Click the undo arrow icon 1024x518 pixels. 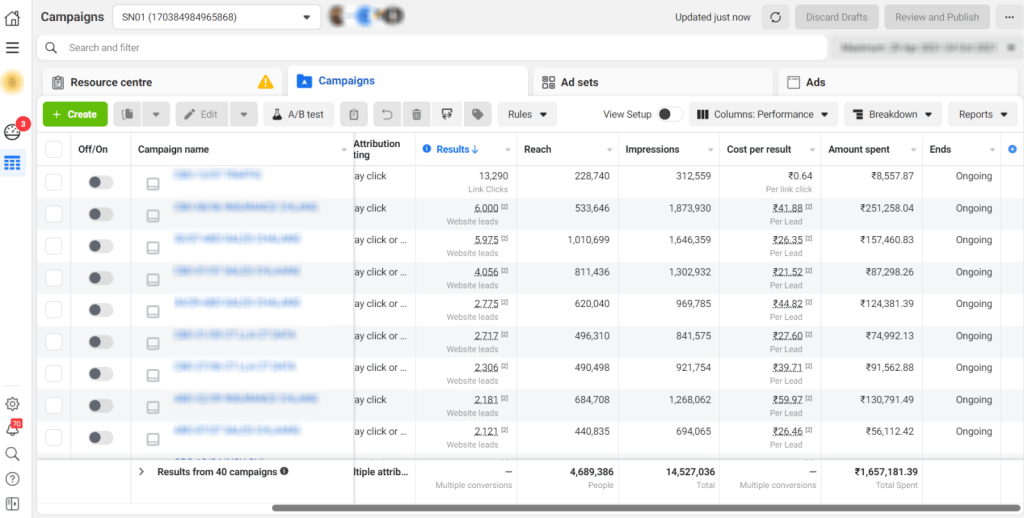tap(386, 114)
